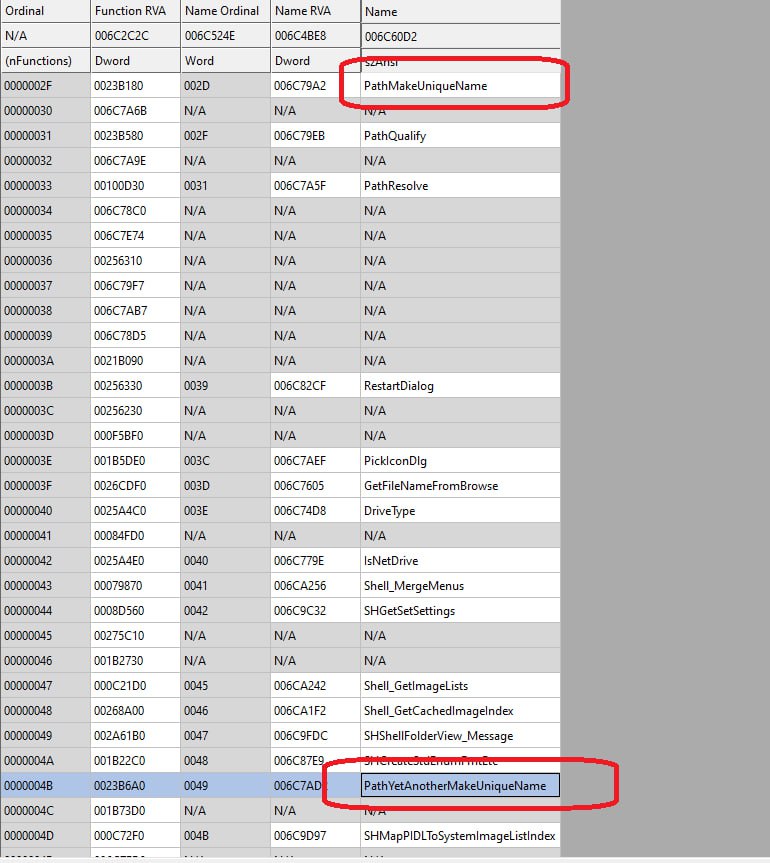The width and height of the screenshot is (770, 863).
Task: Select ordinal 0000004A
Action: click(45, 761)
